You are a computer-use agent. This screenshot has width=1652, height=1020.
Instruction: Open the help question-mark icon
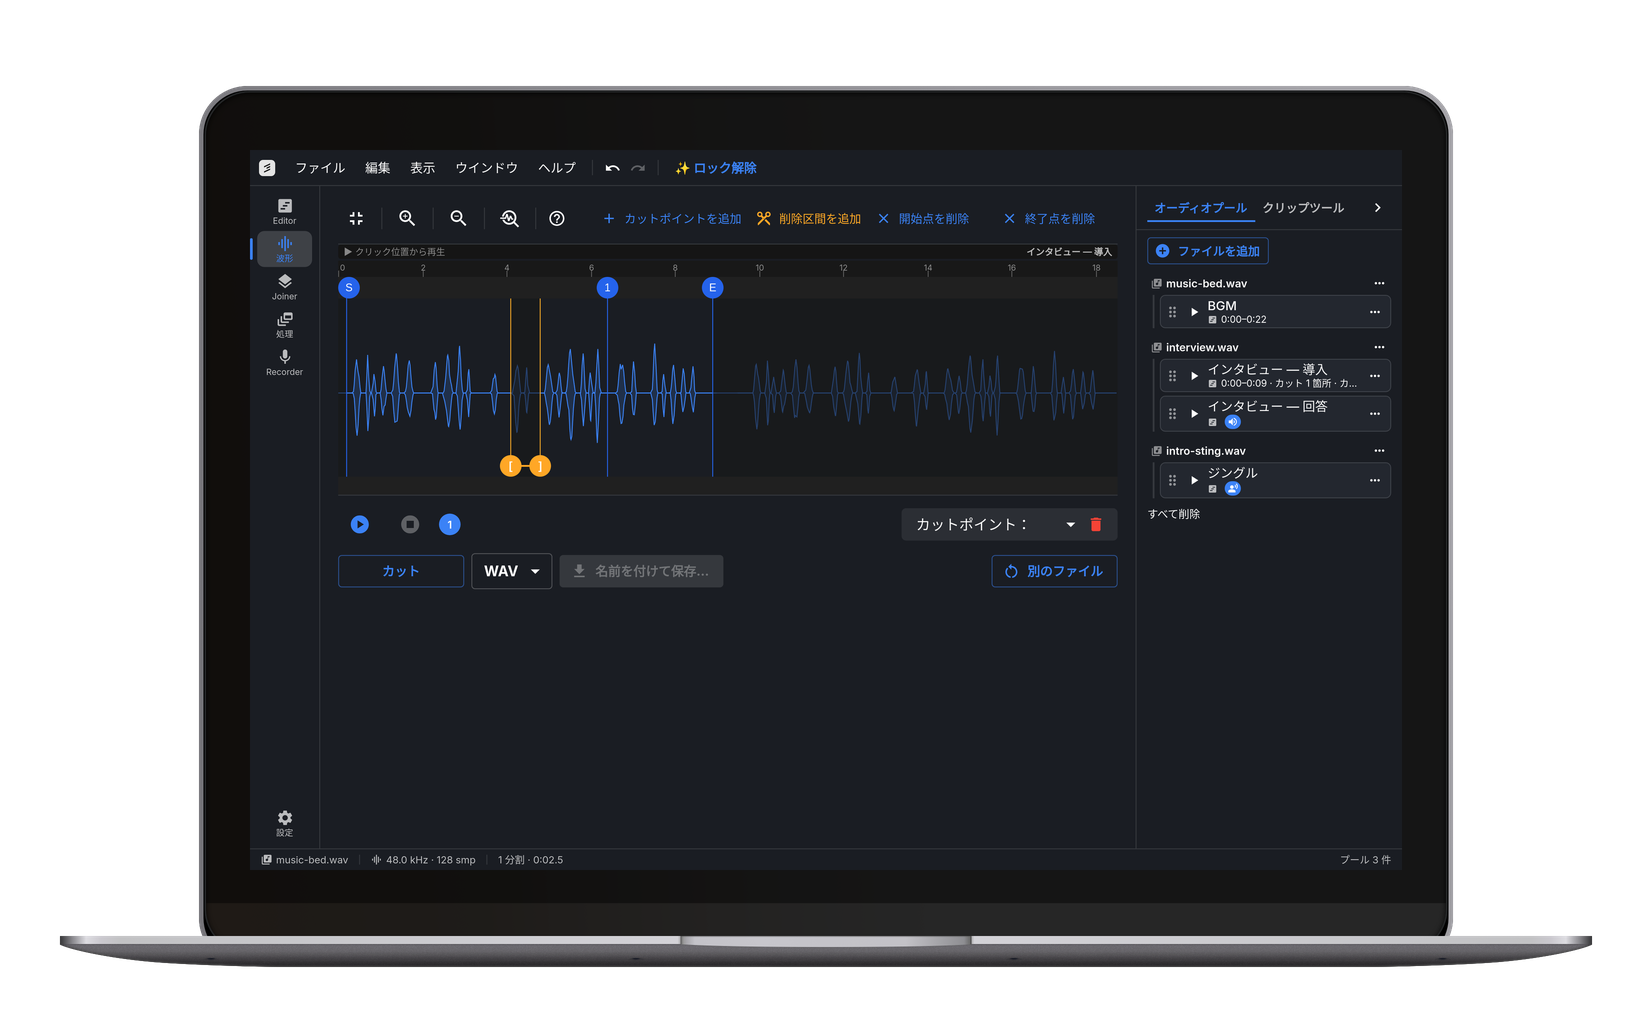(557, 218)
